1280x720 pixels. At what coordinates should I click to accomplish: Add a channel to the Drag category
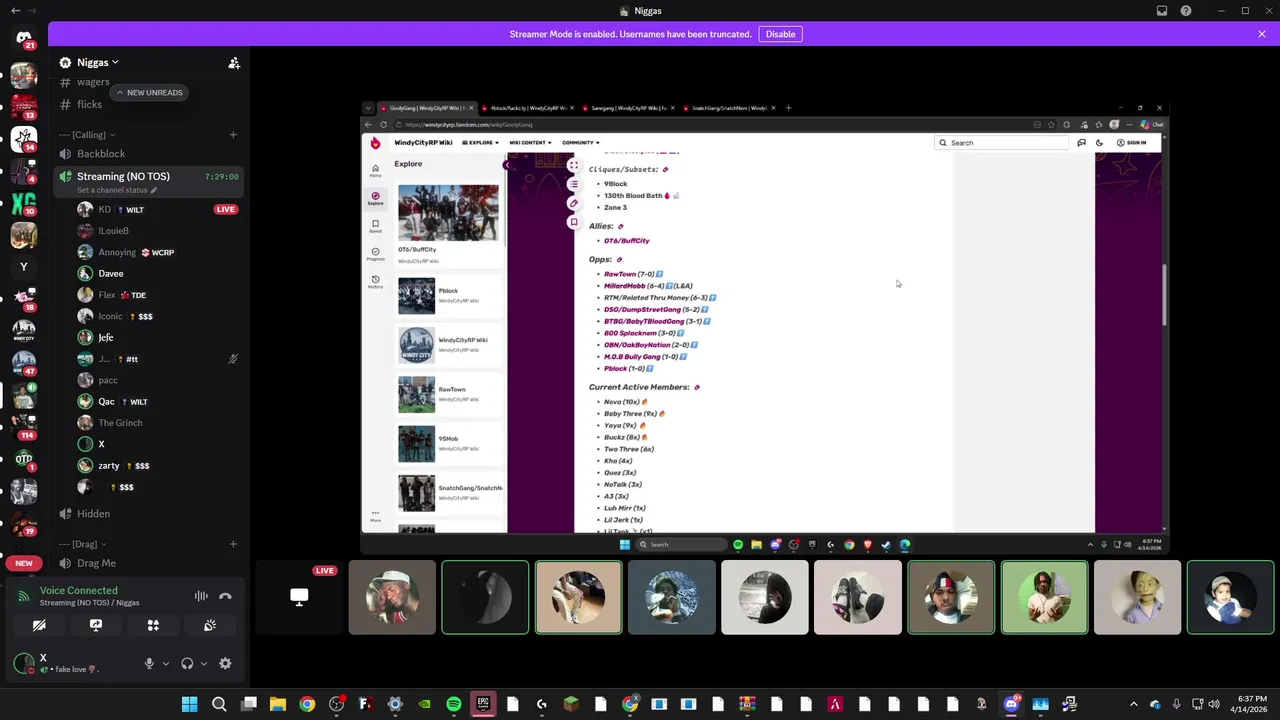click(x=233, y=544)
